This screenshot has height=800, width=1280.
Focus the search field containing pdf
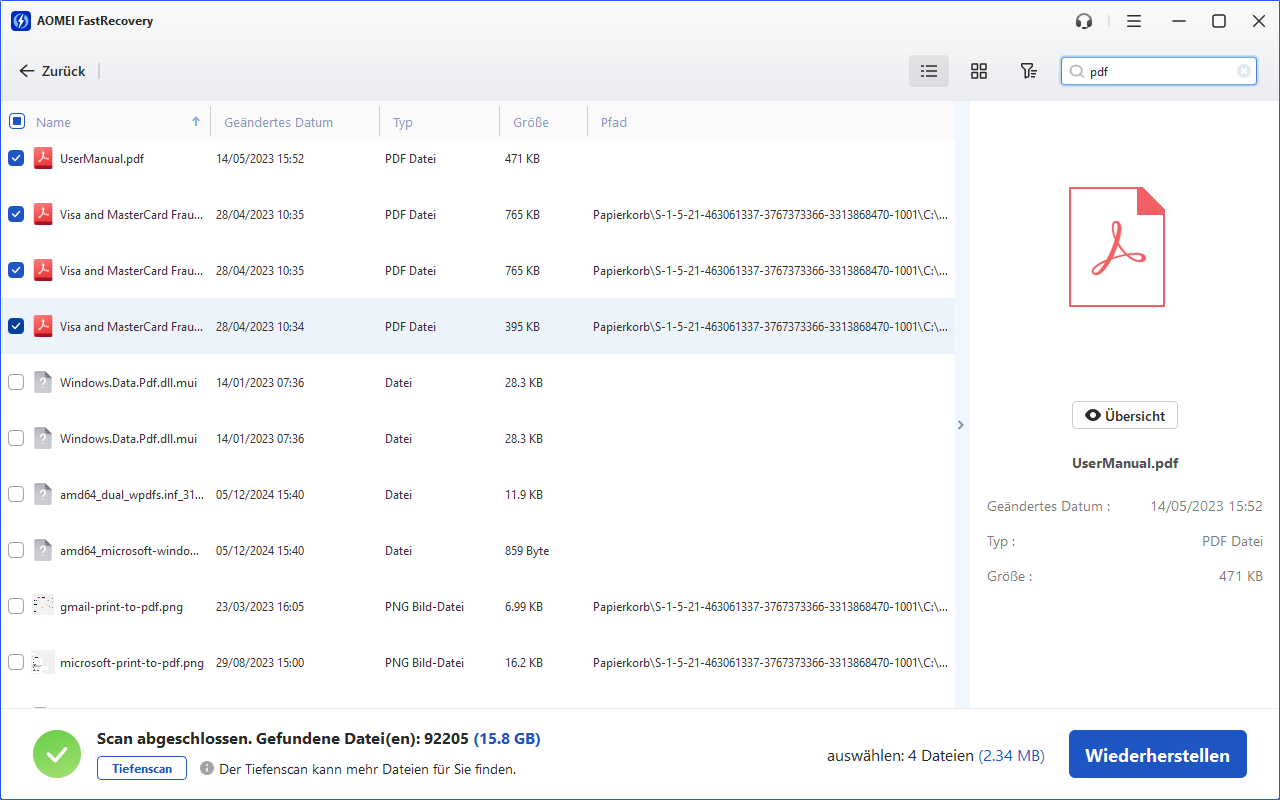(1160, 71)
